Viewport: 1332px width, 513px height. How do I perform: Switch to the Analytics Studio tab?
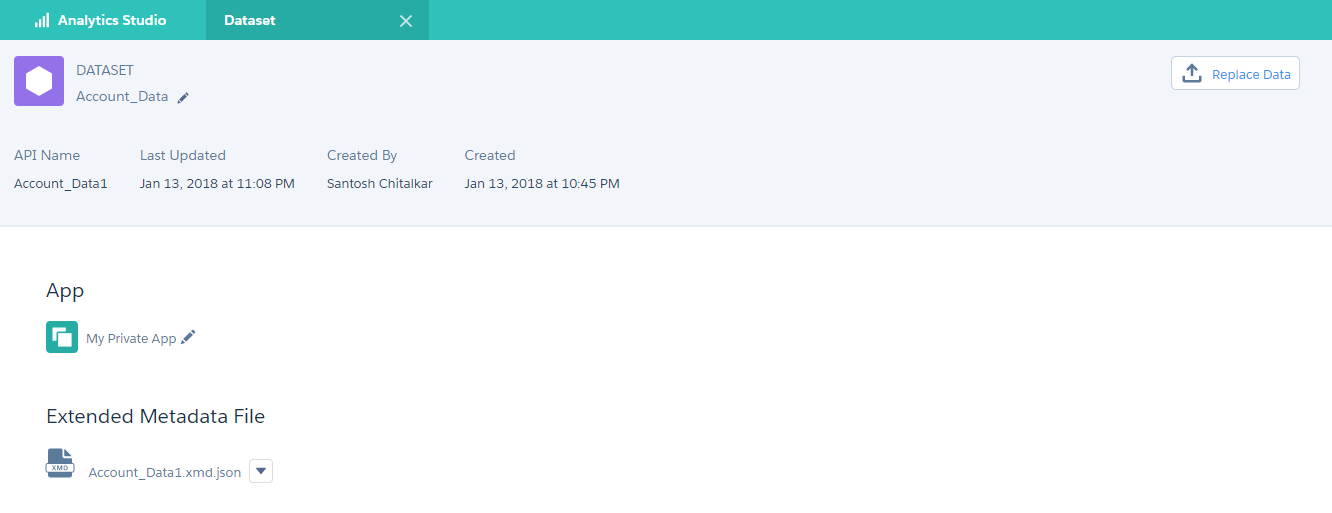pos(101,20)
